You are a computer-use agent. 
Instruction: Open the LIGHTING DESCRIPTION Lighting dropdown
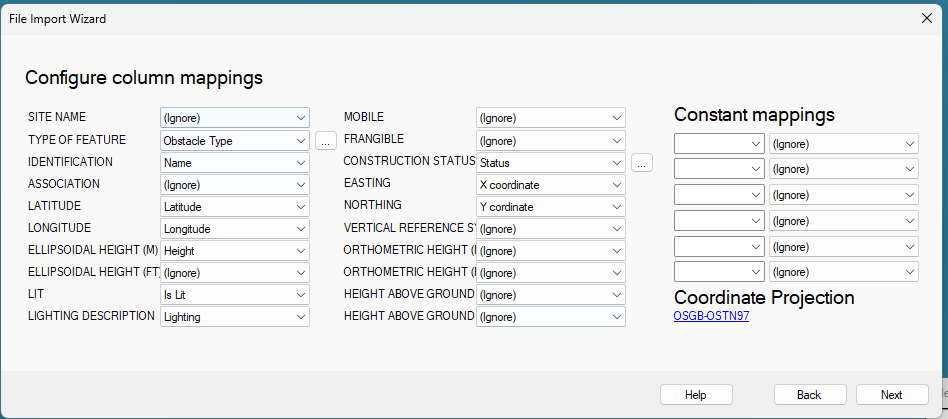click(234, 317)
